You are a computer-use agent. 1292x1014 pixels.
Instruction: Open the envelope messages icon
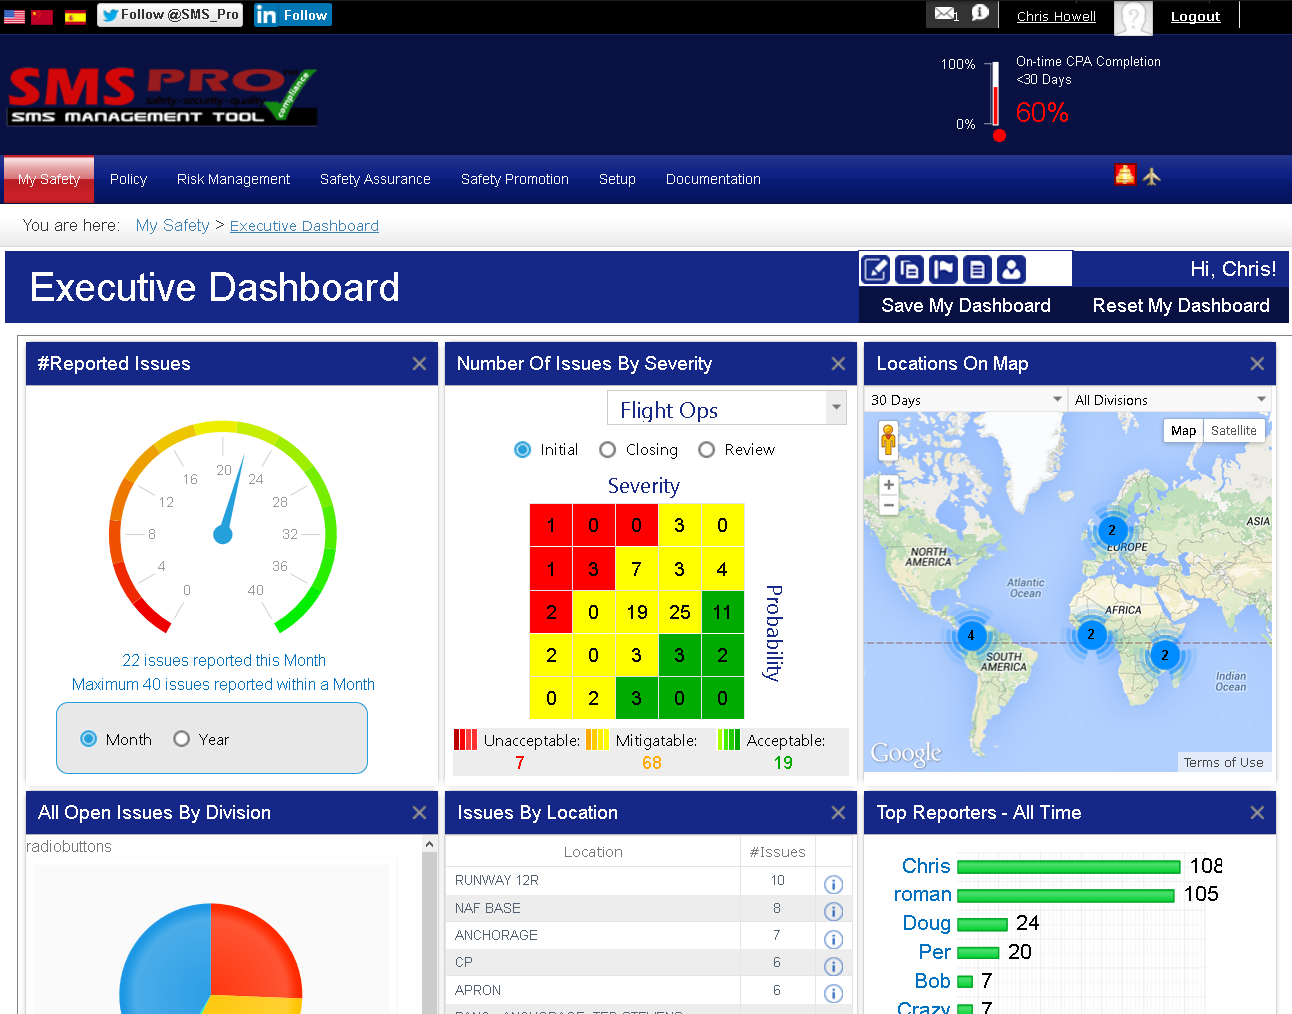(945, 14)
